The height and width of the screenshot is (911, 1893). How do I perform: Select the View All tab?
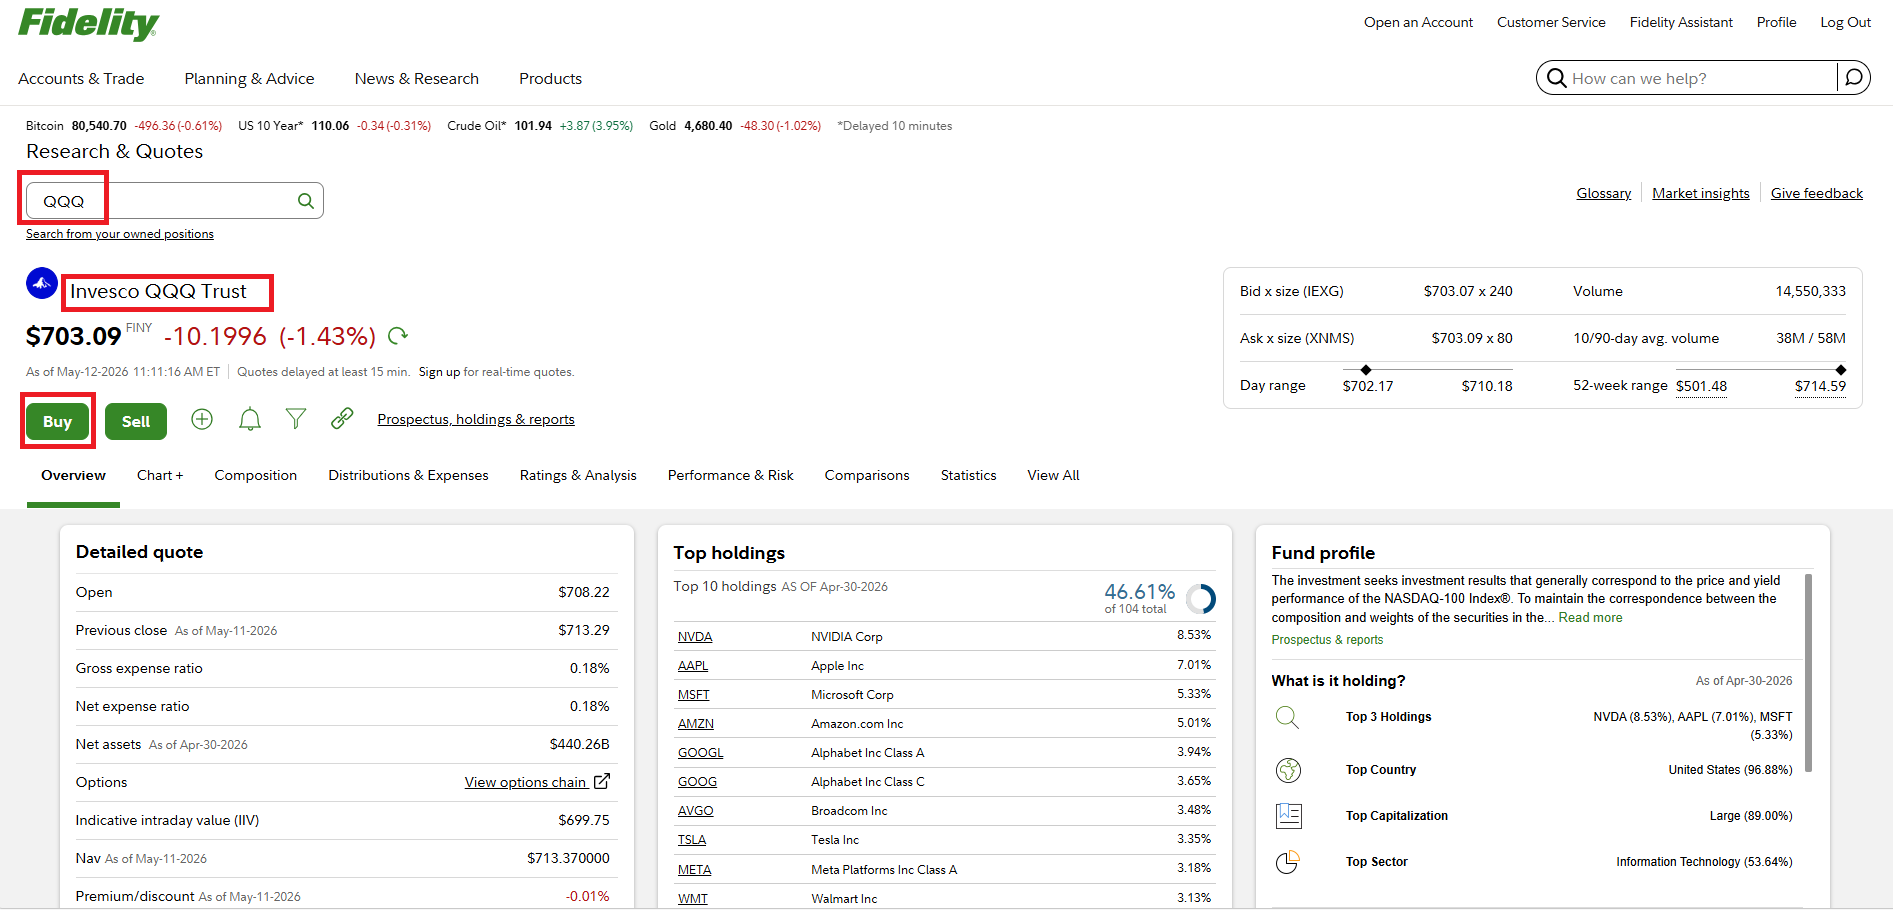[x=1053, y=475]
